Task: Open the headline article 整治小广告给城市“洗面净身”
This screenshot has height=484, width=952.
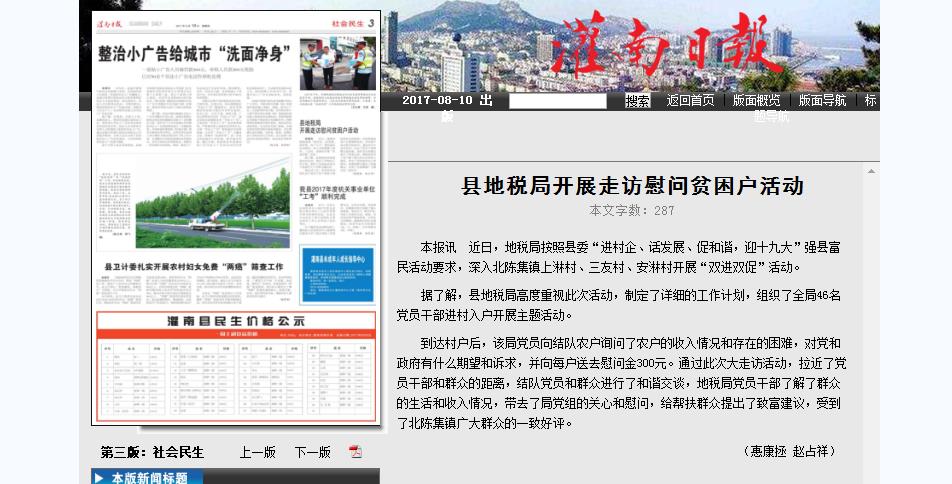Action: click(194, 54)
